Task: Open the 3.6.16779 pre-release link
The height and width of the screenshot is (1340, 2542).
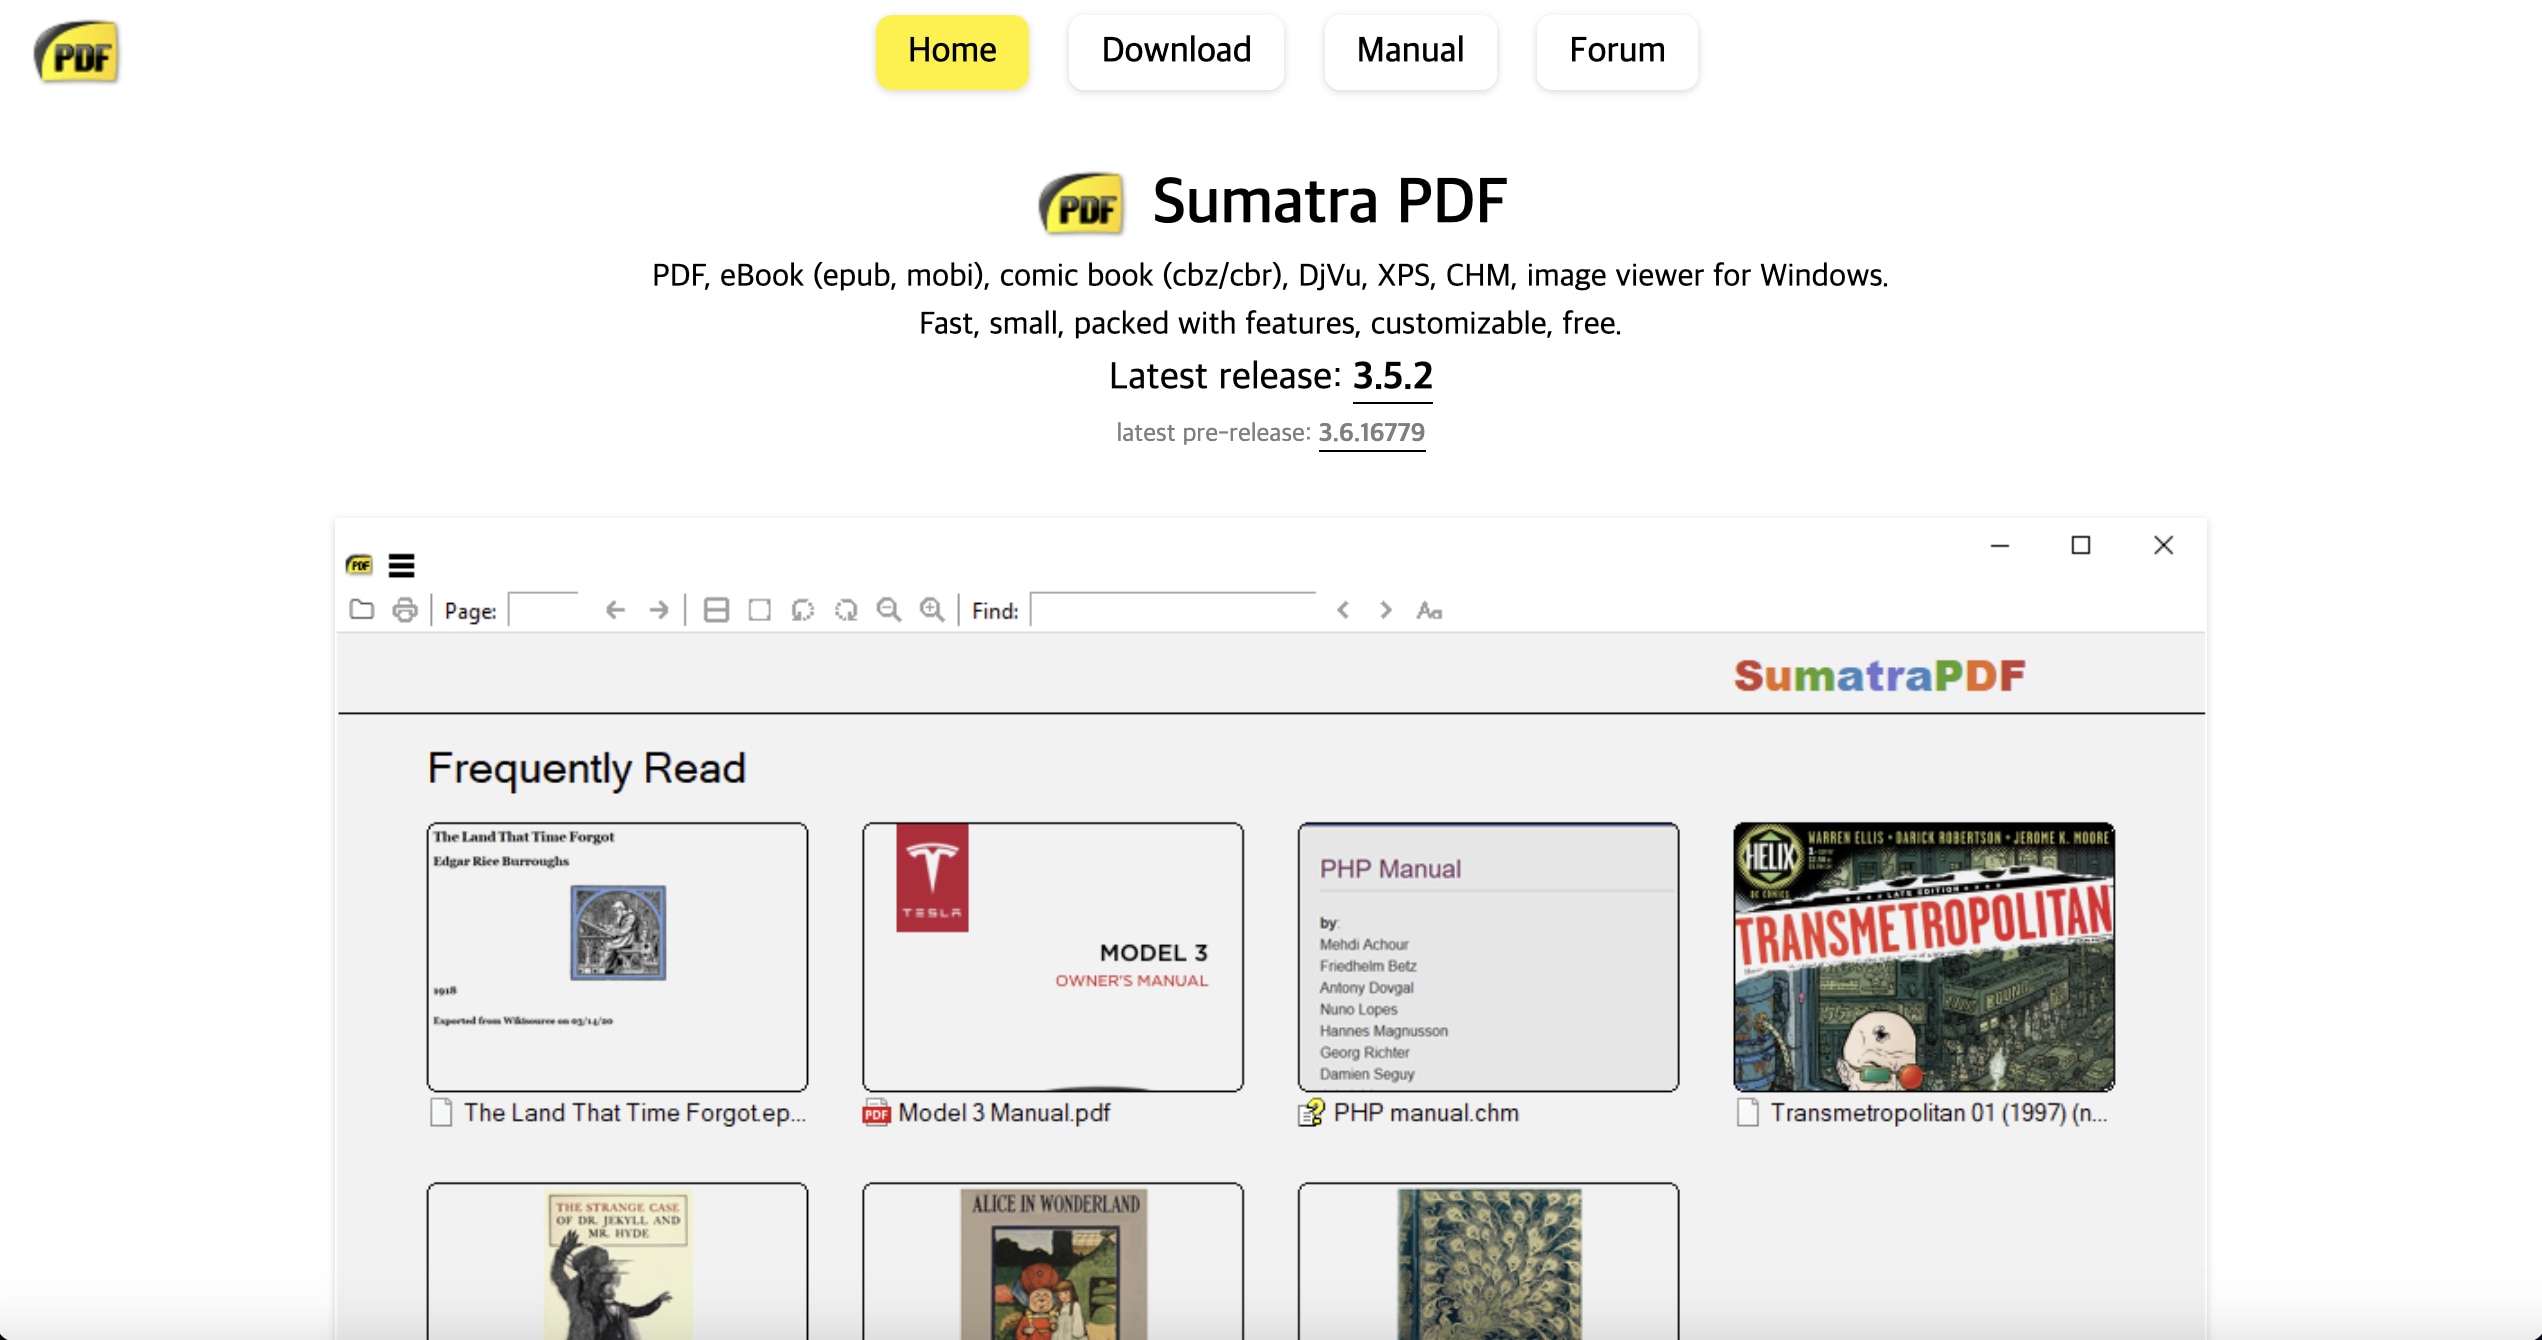Action: 1371,433
